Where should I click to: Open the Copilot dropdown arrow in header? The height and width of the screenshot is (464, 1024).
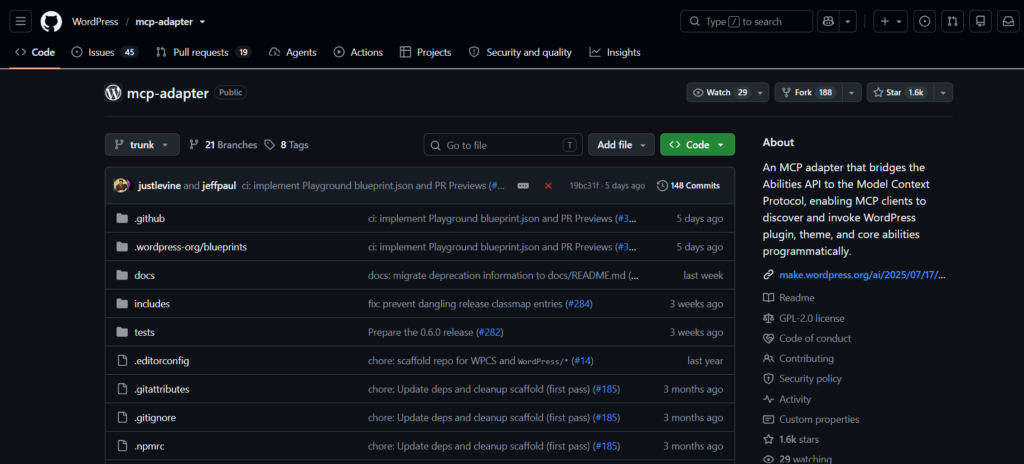coord(848,22)
